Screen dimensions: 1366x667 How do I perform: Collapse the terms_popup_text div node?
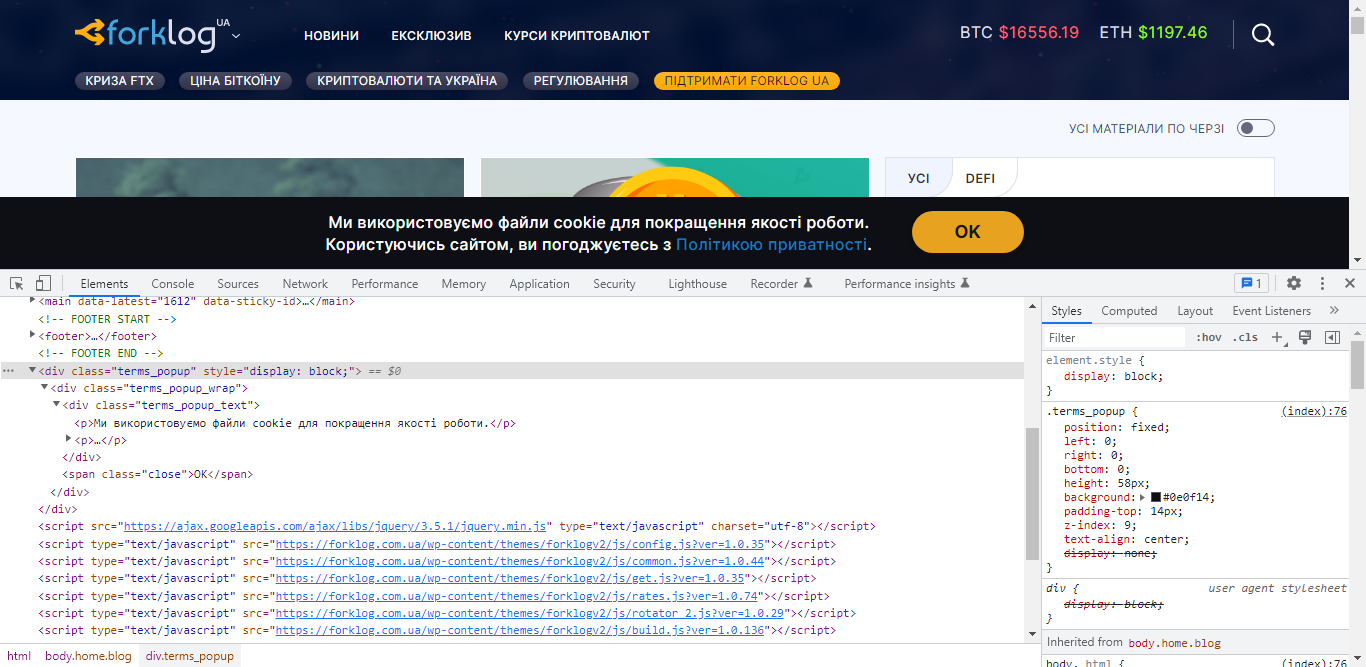pos(57,405)
